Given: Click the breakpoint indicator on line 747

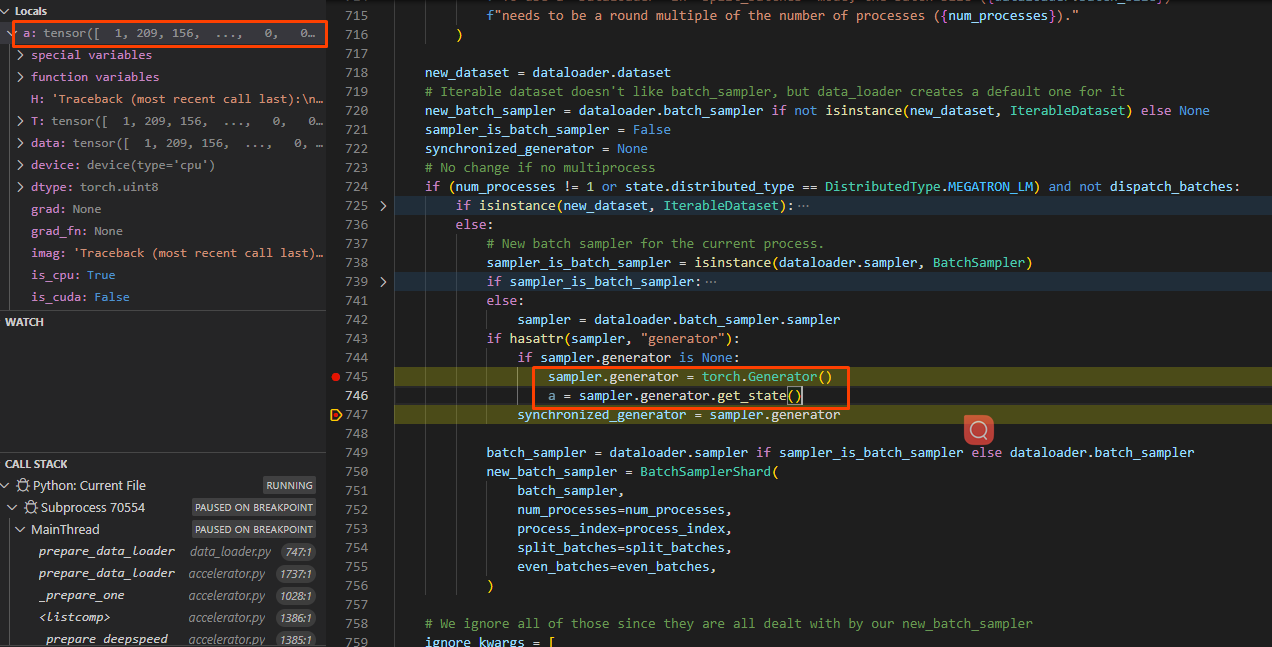Looking at the screenshot, I should click(x=336, y=414).
